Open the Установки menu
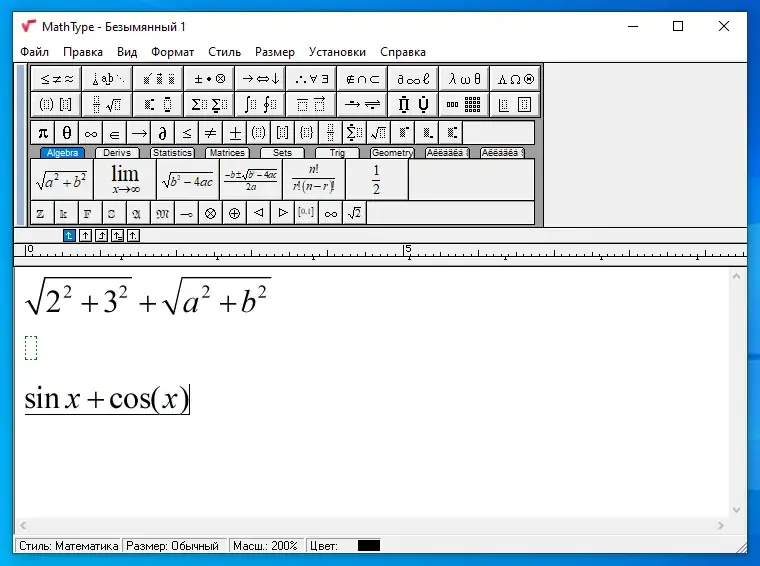The height and width of the screenshot is (566, 760). point(337,52)
